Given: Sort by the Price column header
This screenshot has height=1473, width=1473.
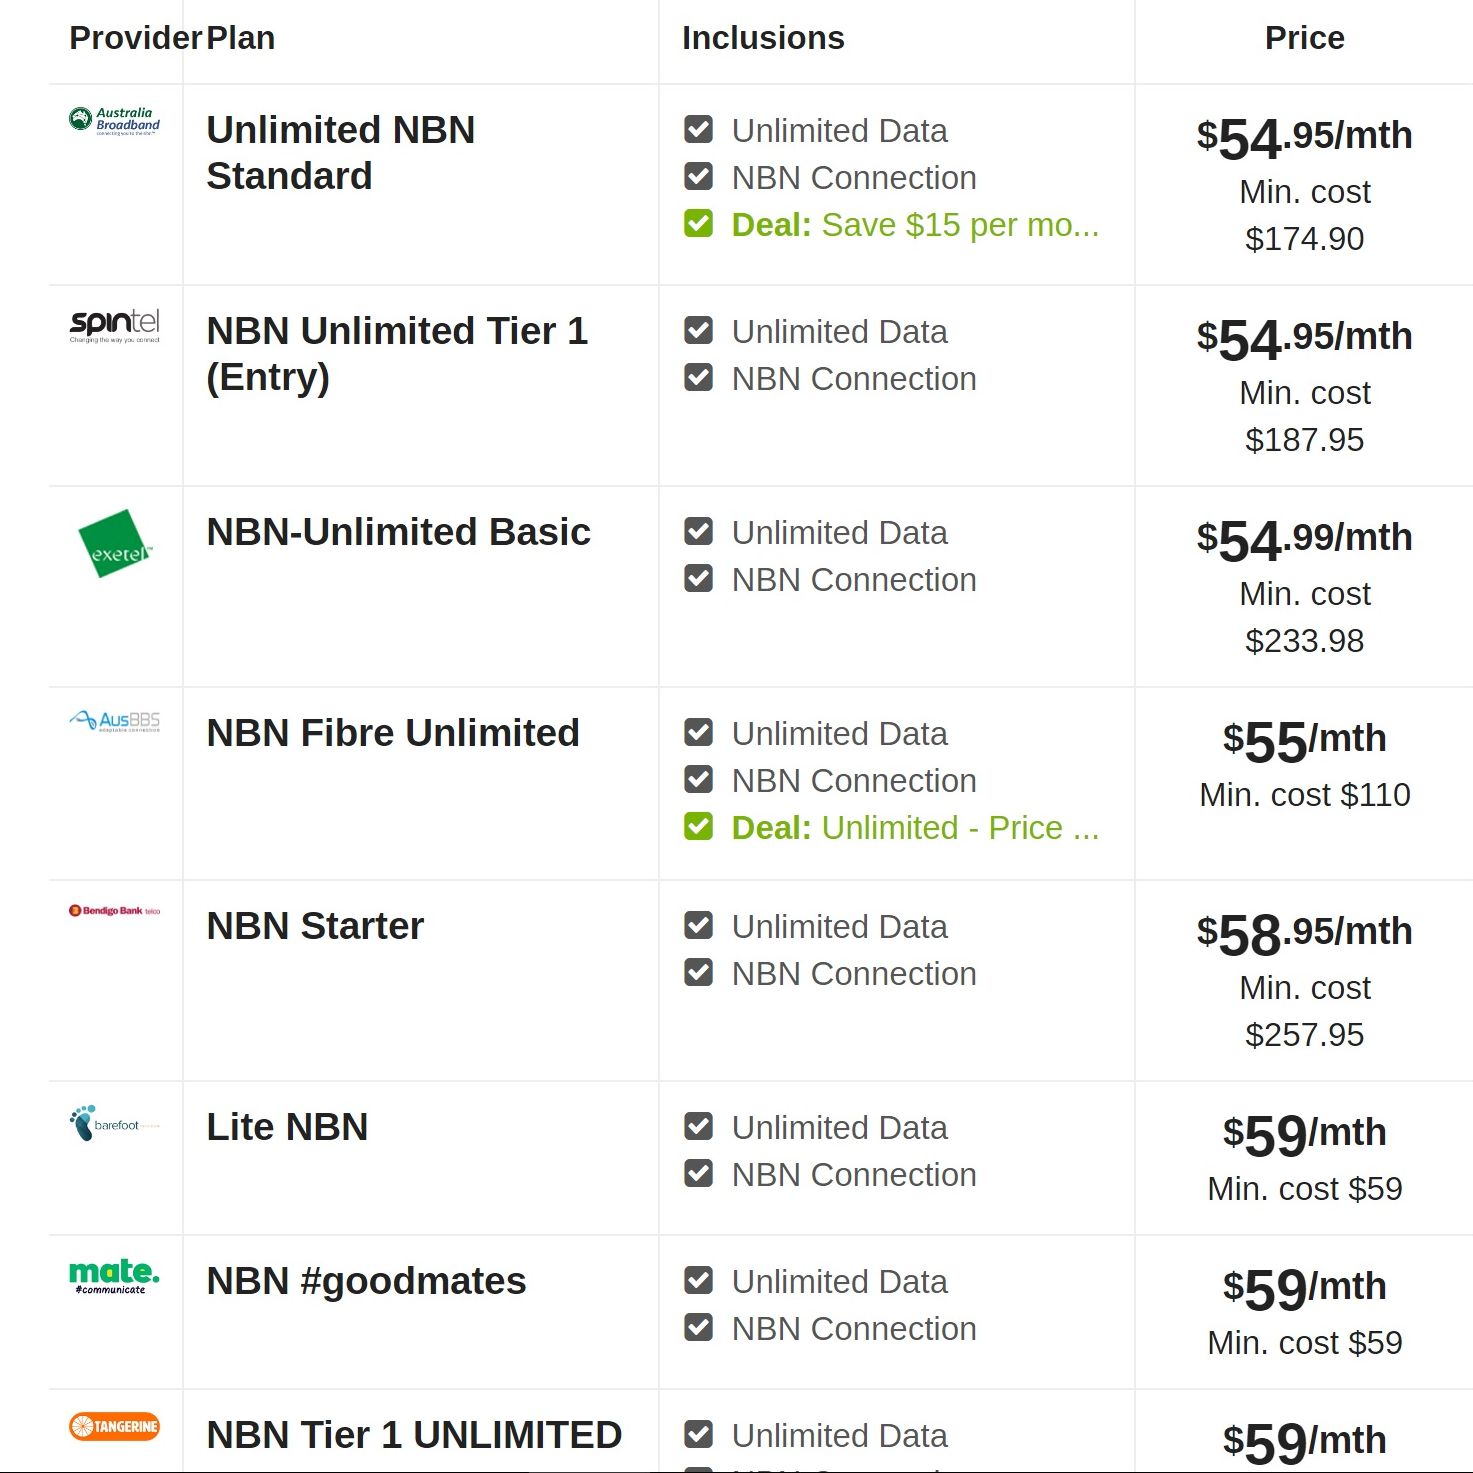Looking at the screenshot, I should pos(1304,38).
